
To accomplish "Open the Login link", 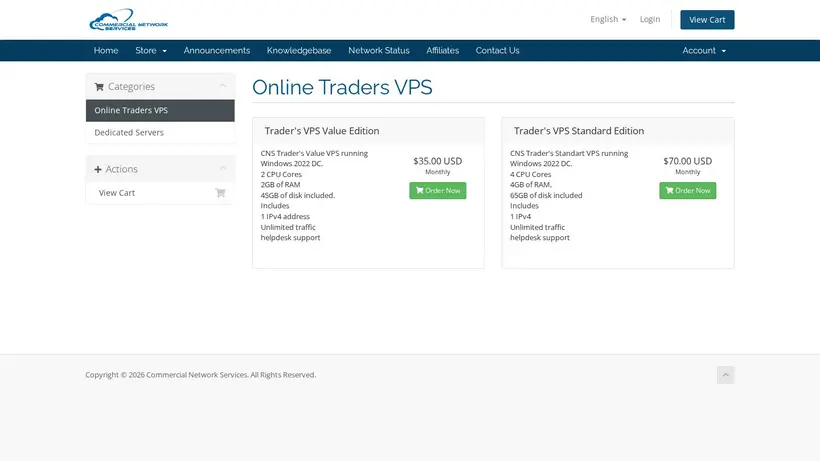I will [x=650, y=19].
